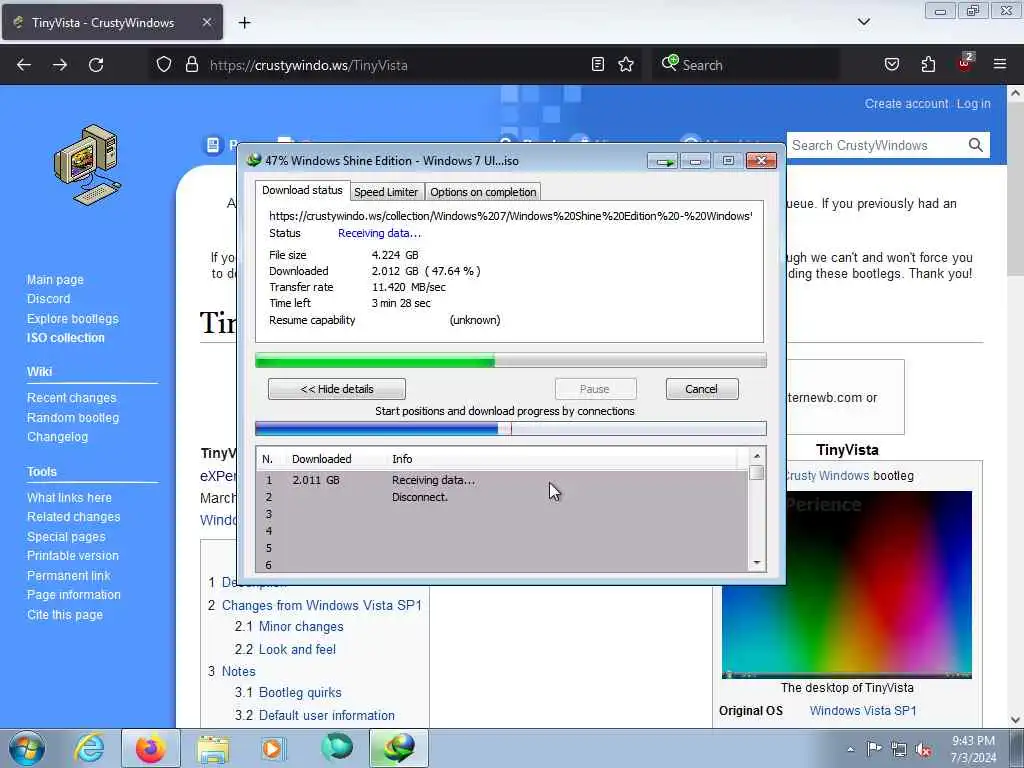The height and width of the screenshot is (768, 1024).
Task: Open Action Center flag in tray
Action: click(874, 749)
